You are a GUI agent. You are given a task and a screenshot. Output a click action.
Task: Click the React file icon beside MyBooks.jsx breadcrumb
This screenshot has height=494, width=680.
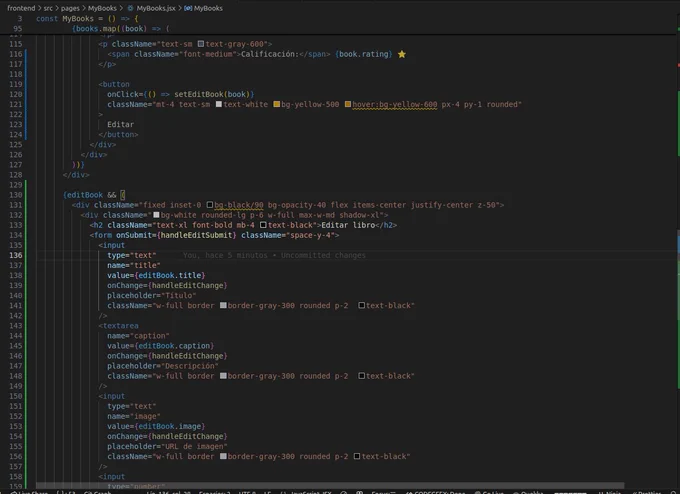tap(130, 8)
